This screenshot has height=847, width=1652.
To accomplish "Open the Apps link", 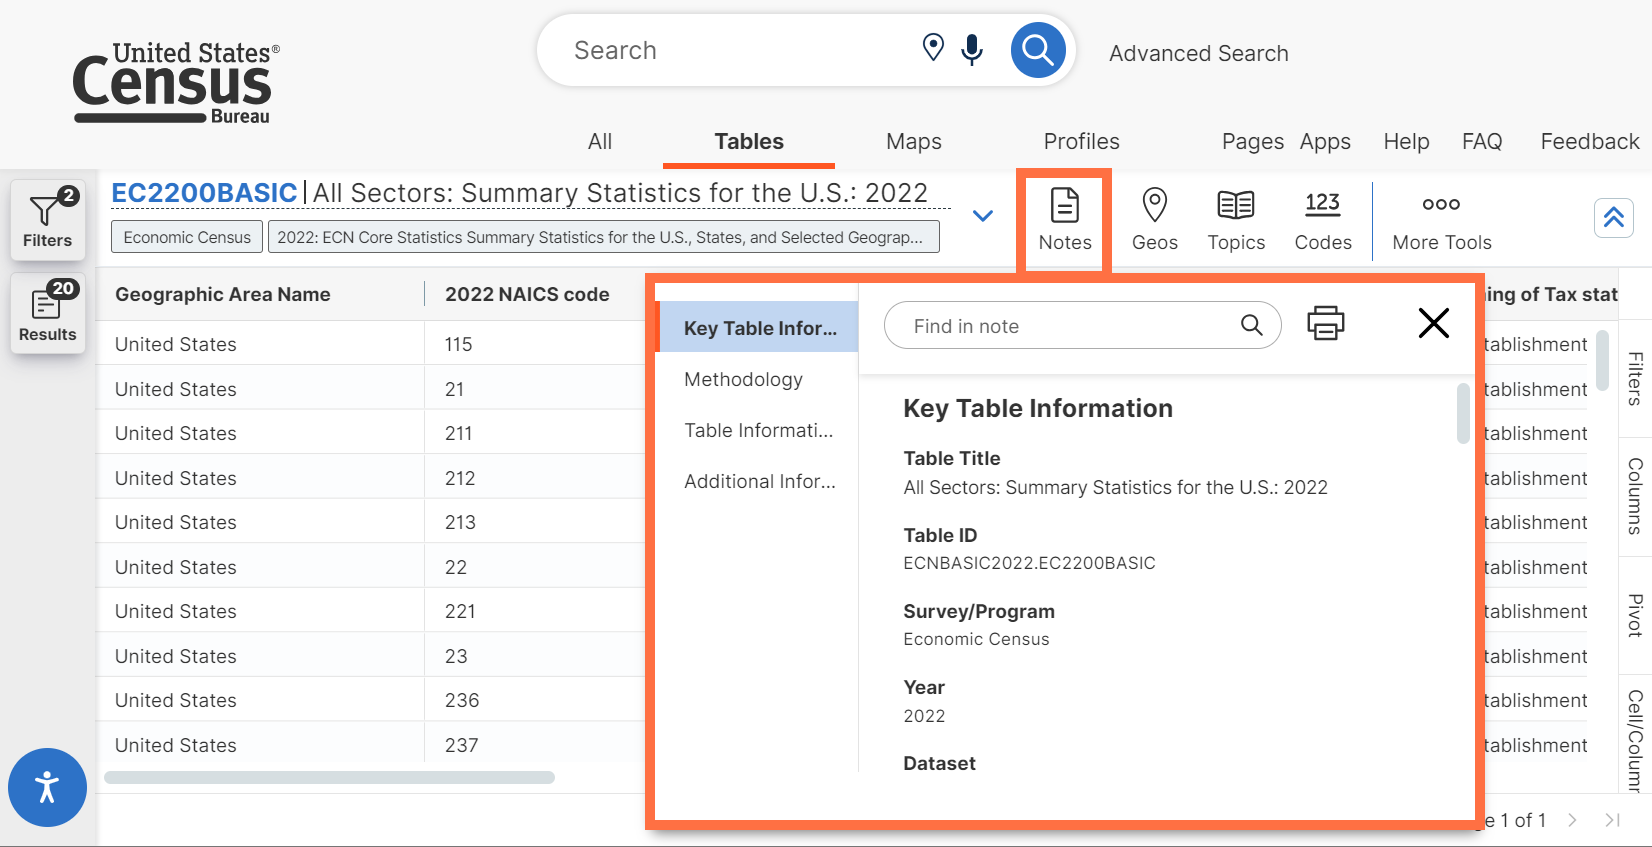I will click(x=1325, y=141).
